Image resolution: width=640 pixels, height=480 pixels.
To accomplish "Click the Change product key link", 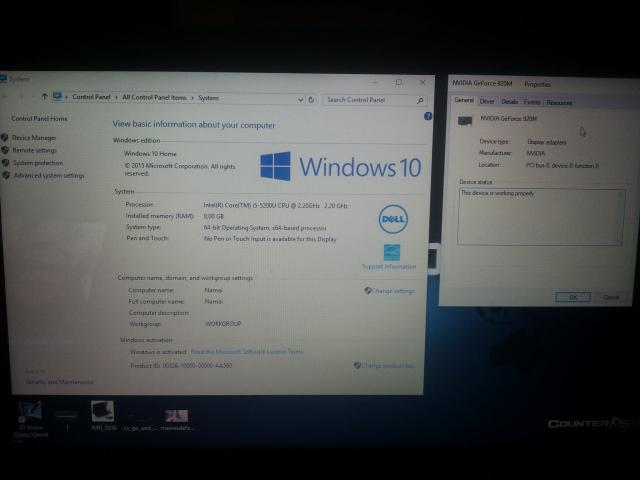I will pyautogui.click(x=388, y=366).
